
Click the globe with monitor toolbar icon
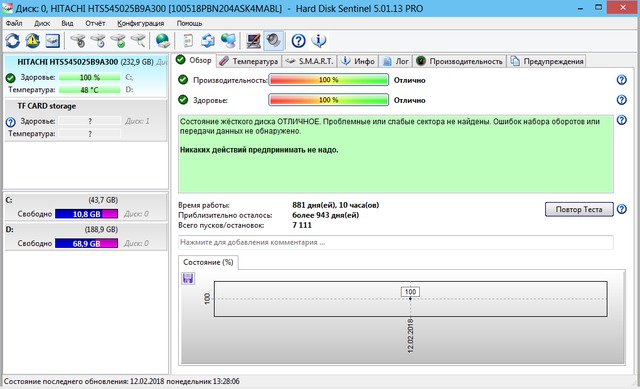(x=228, y=41)
